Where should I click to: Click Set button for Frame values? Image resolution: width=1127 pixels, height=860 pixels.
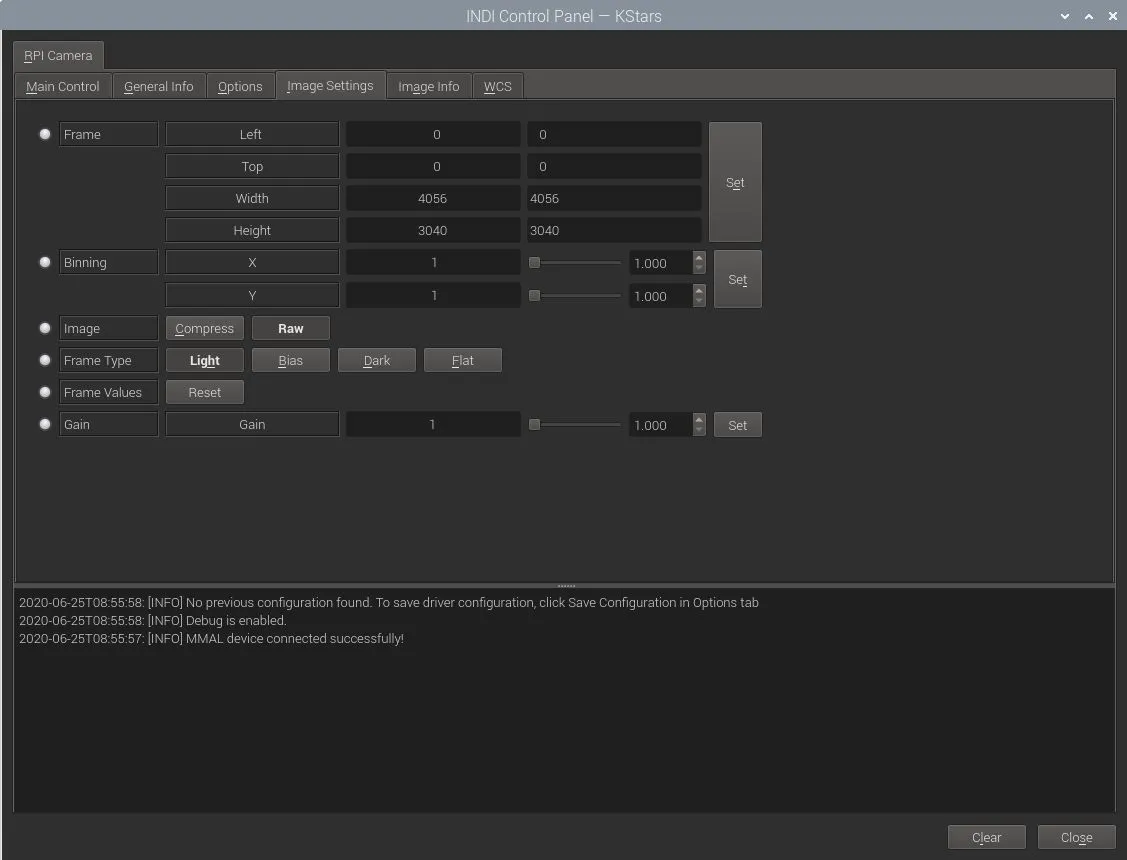735,182
